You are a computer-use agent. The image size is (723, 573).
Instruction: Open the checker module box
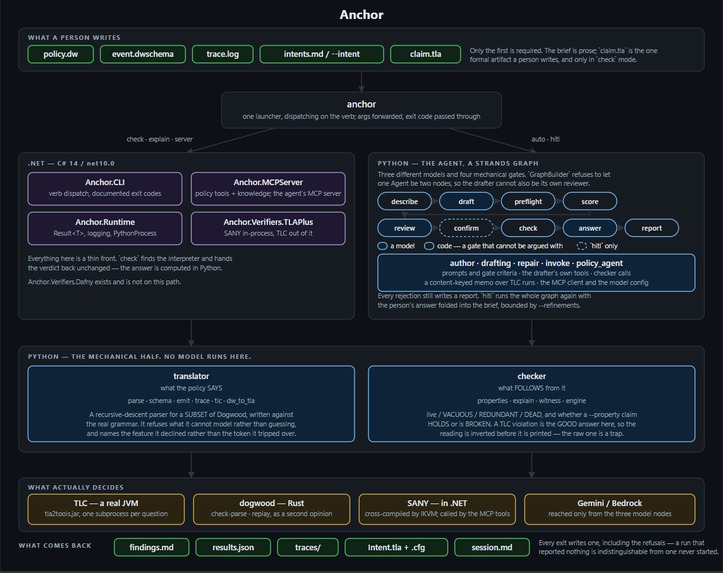(x=532, y=404)
